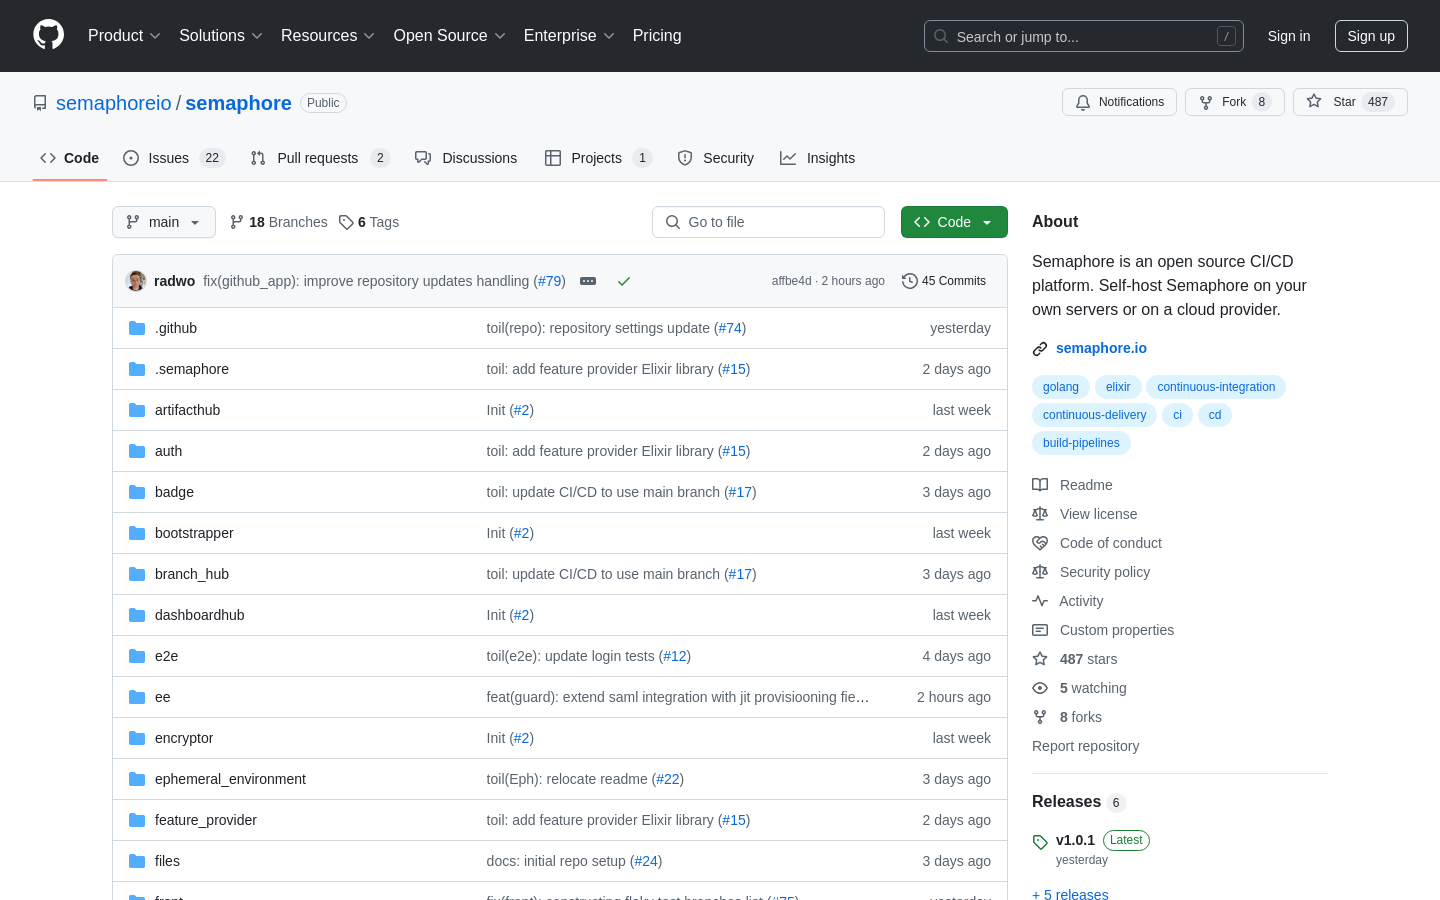The width and height of the screenshot is (1440, 900).
Task: Click the Go to file input
Action: [x=768, y=222]
